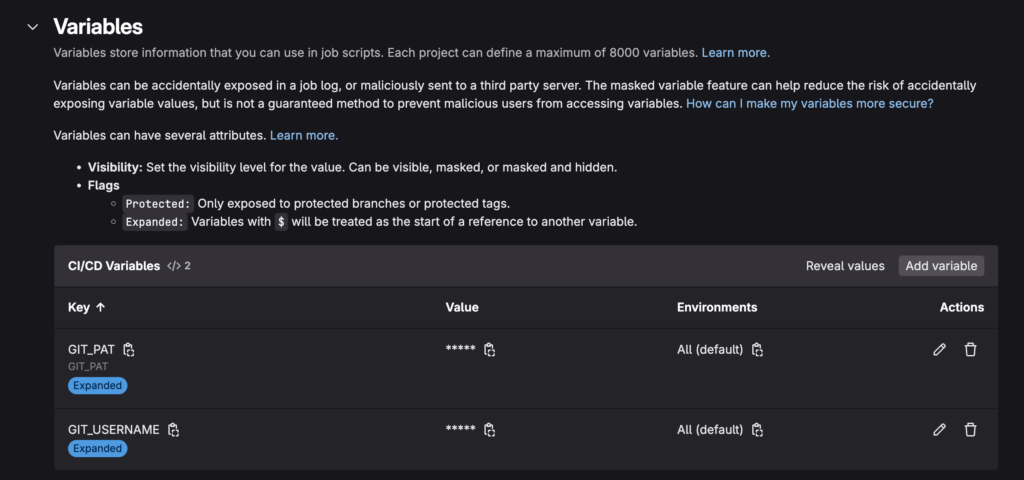Screen dimensions: 1024x480
Task: Delete the GIT_PAT variable
Action: click(970, 349)
